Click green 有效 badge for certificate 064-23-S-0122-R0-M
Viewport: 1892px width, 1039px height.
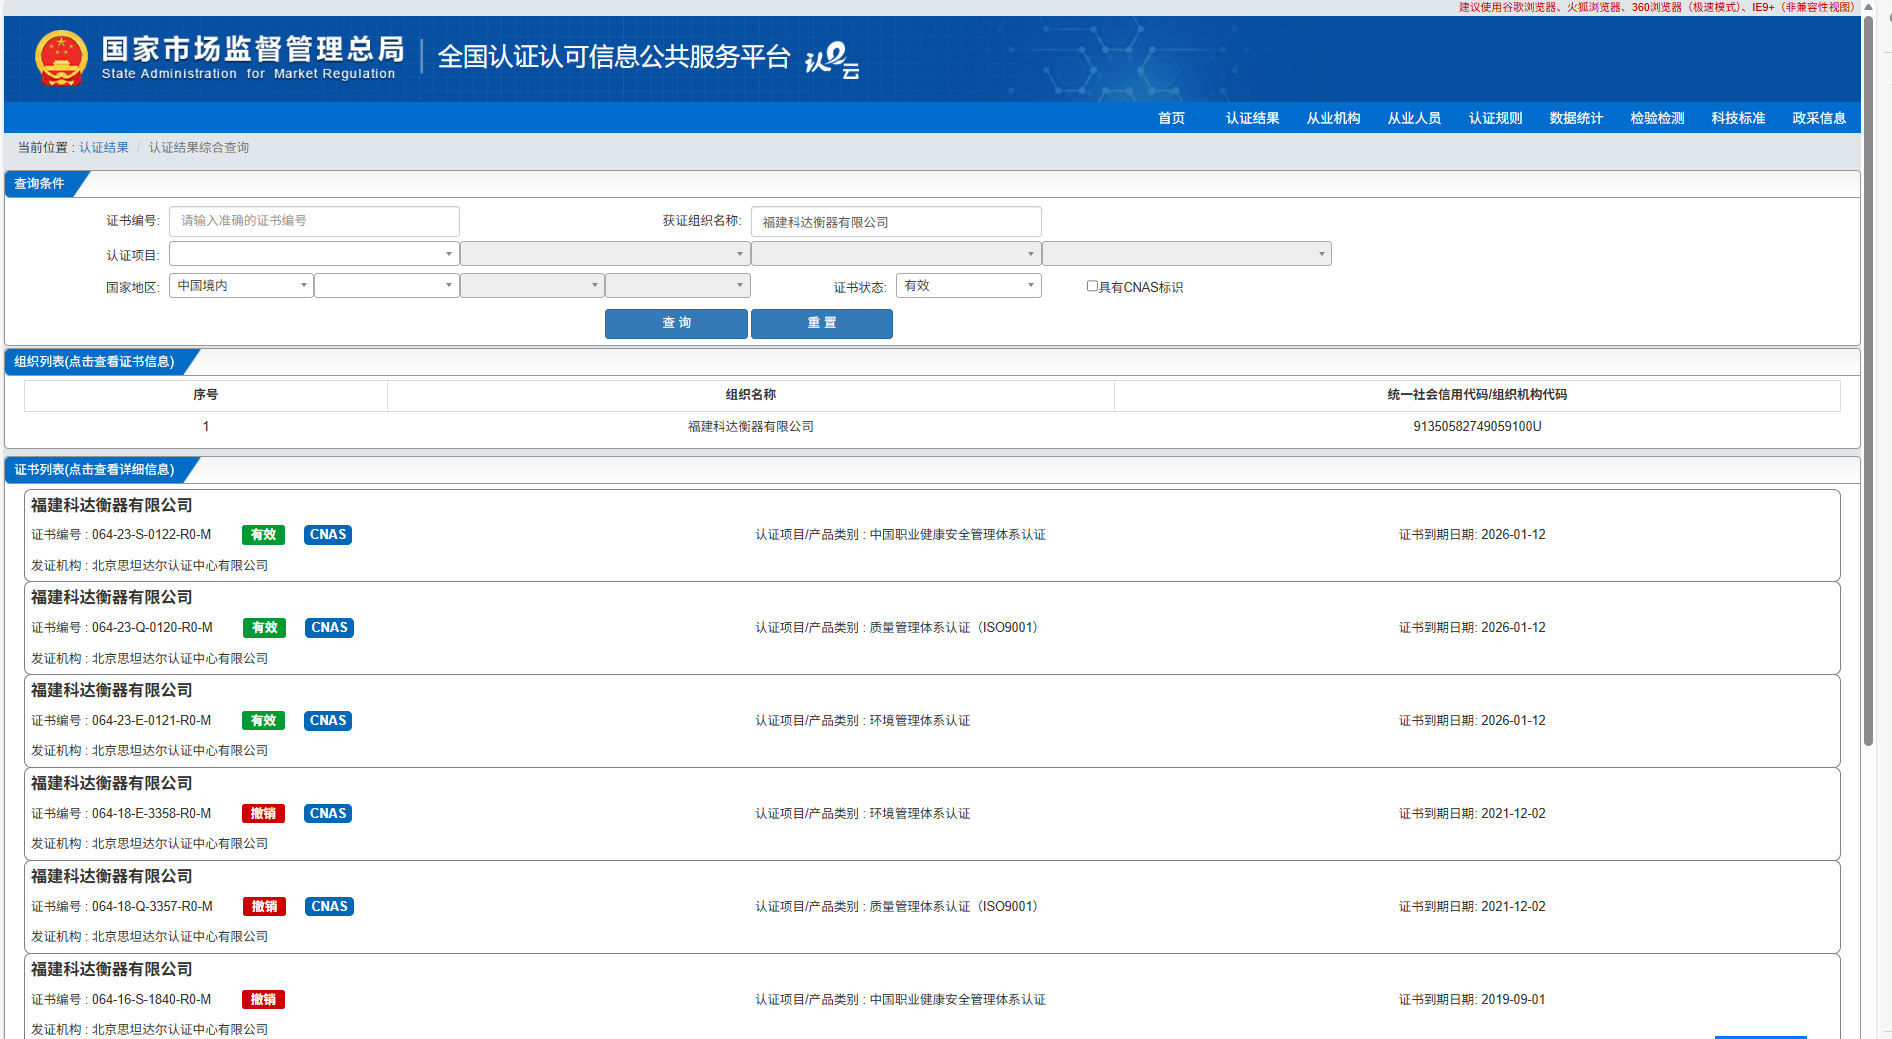263,535
